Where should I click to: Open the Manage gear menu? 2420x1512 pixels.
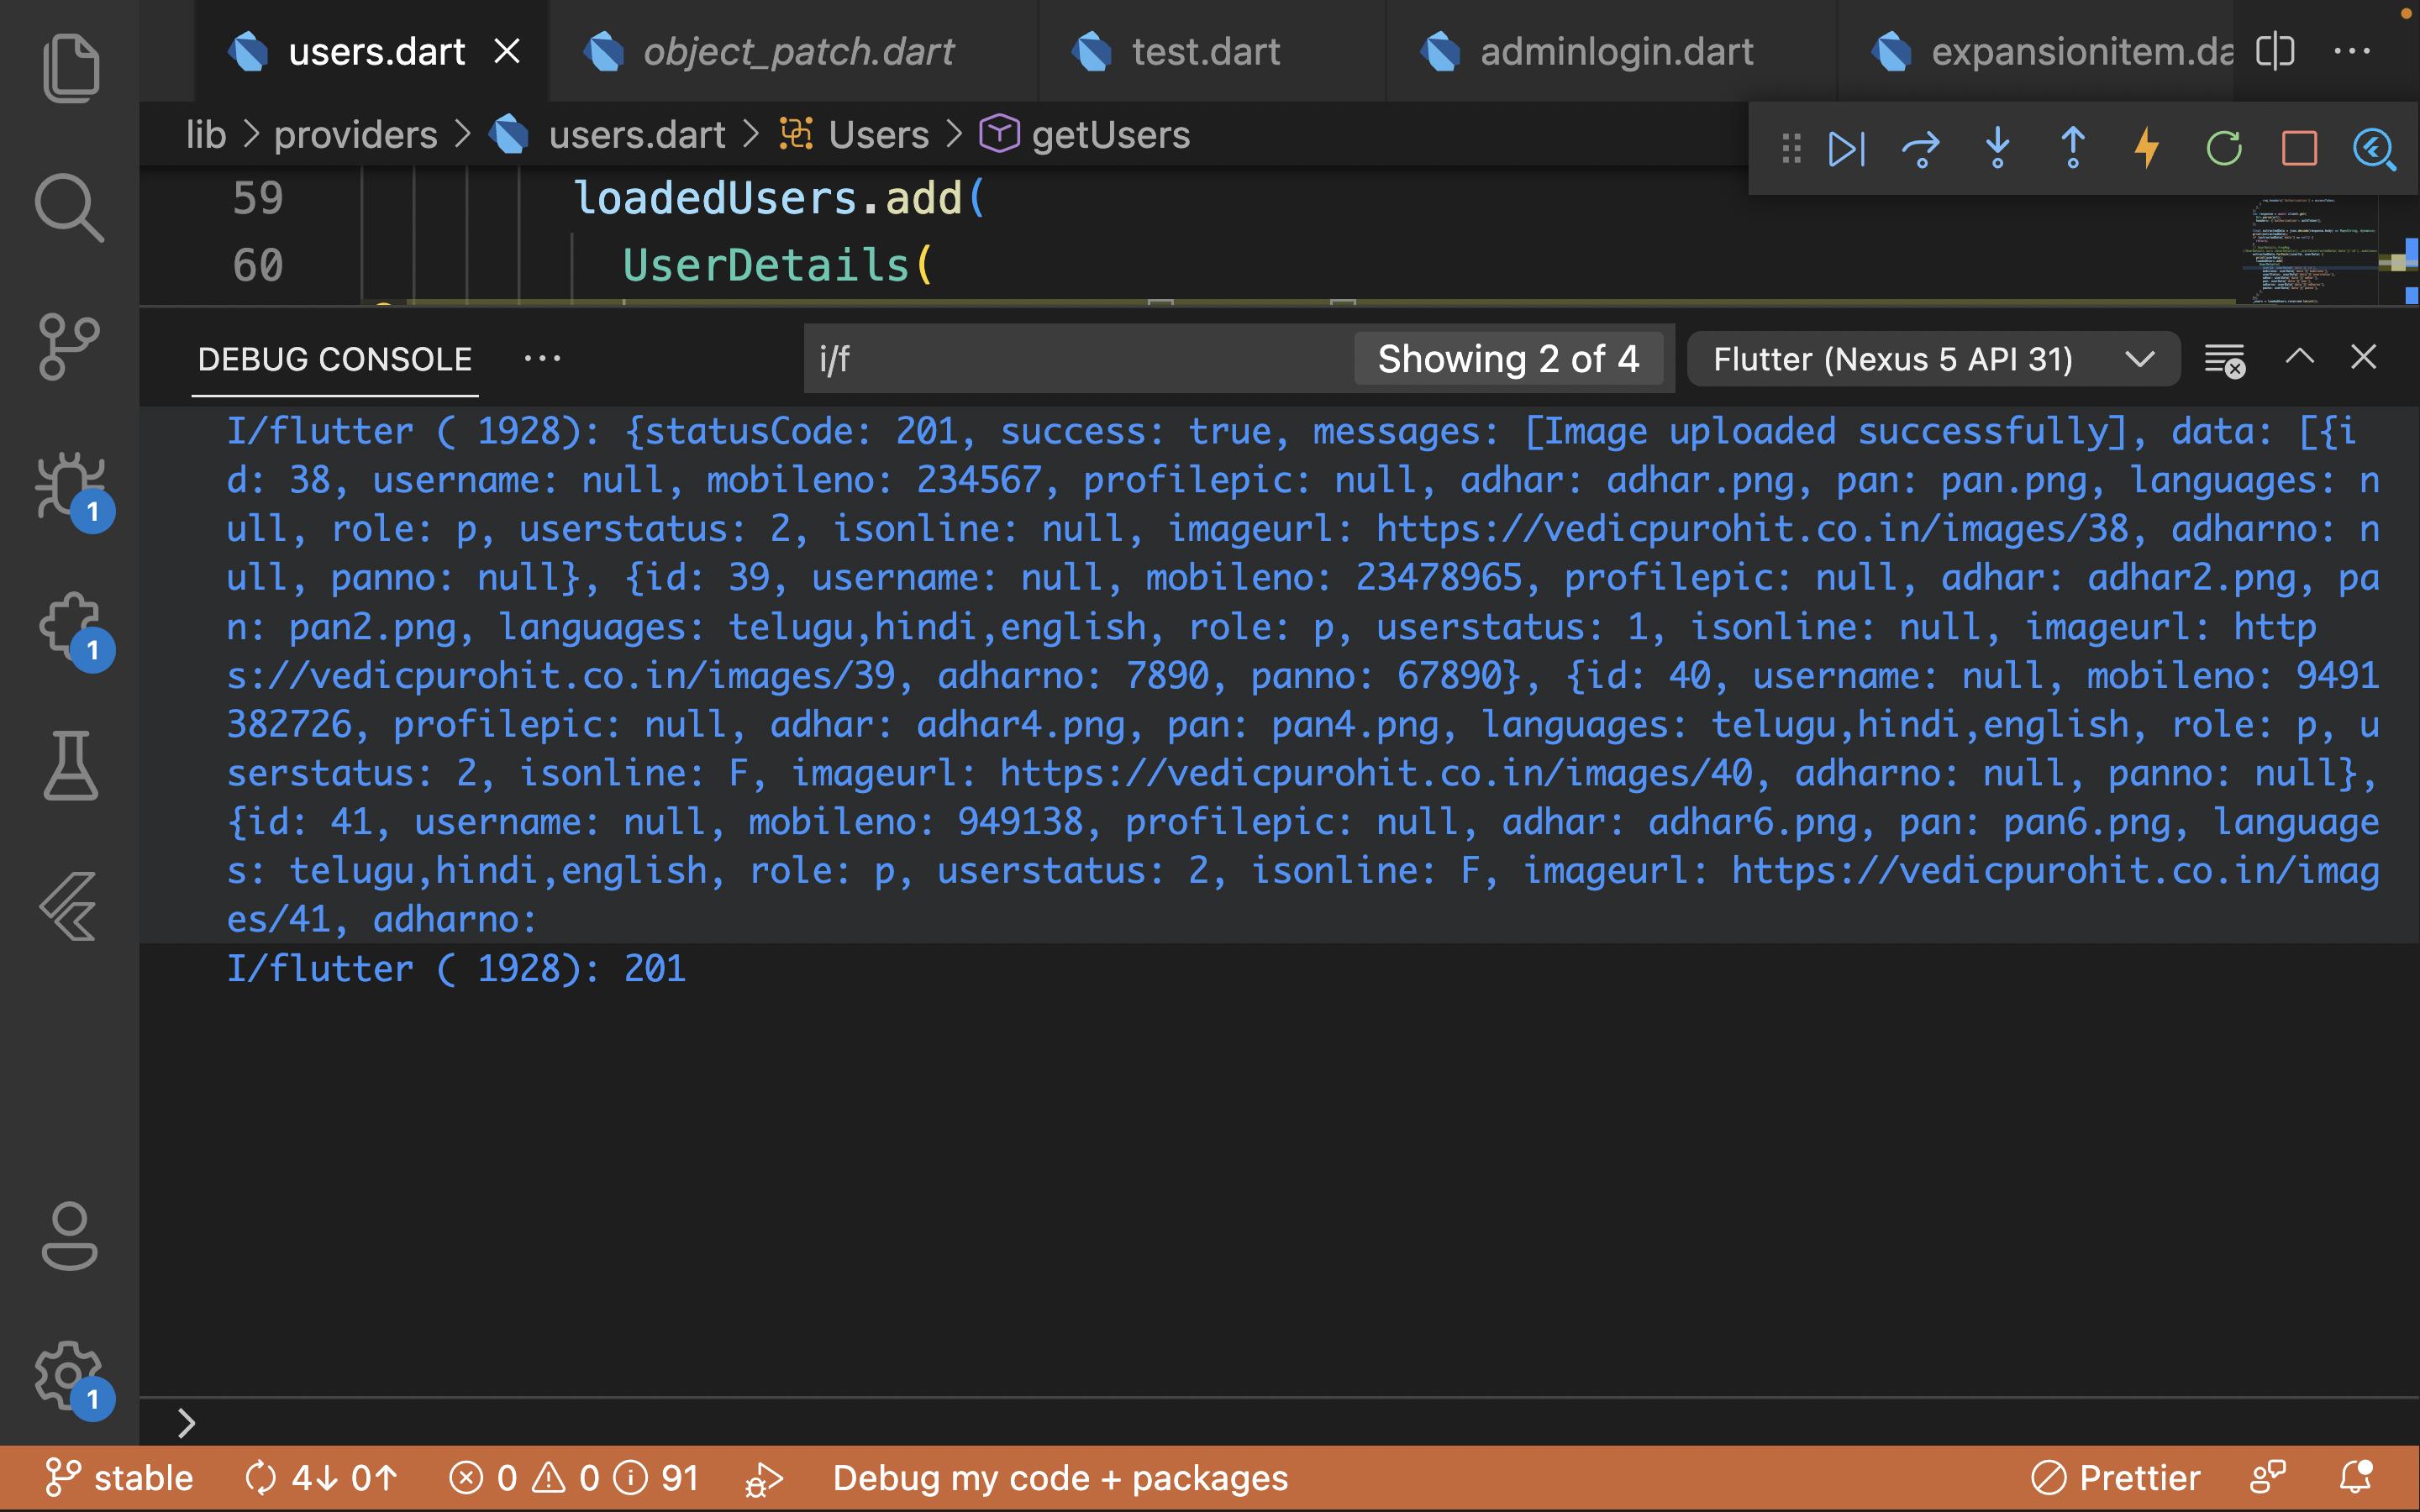pos(70,1376)
